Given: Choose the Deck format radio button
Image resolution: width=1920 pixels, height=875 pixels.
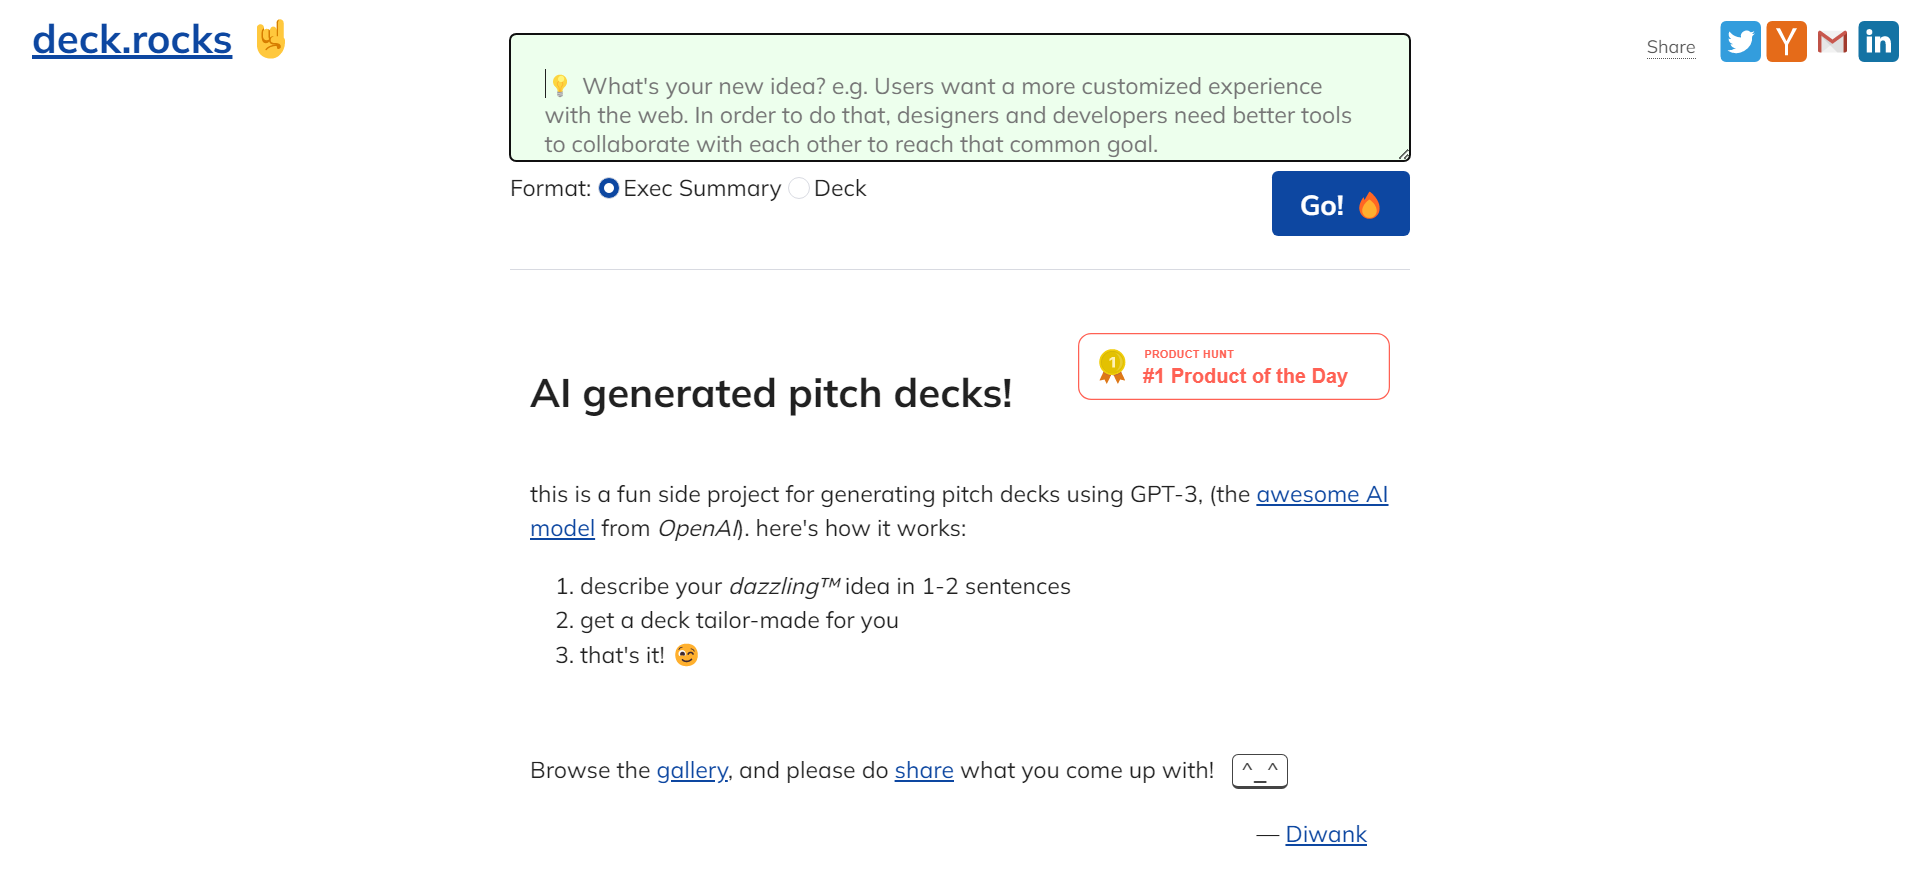Looking at the screenshot, I should (x=799, y=188).
